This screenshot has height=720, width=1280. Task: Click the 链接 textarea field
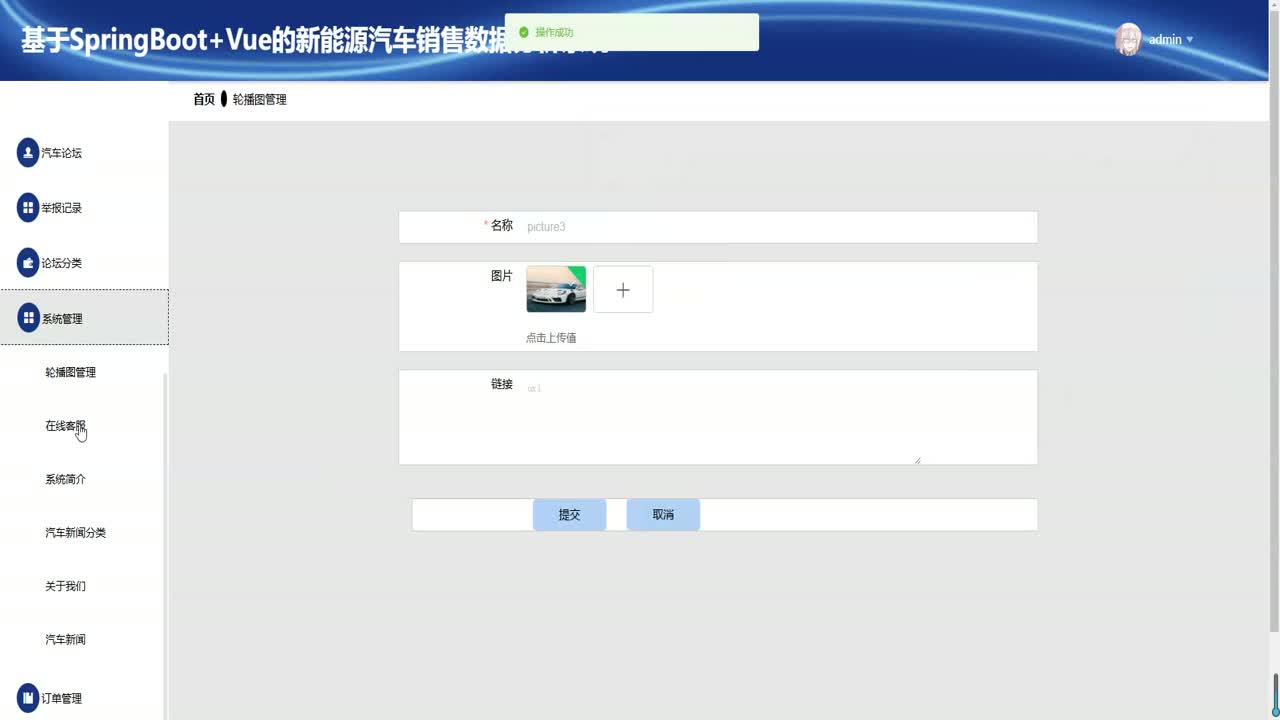720,418
